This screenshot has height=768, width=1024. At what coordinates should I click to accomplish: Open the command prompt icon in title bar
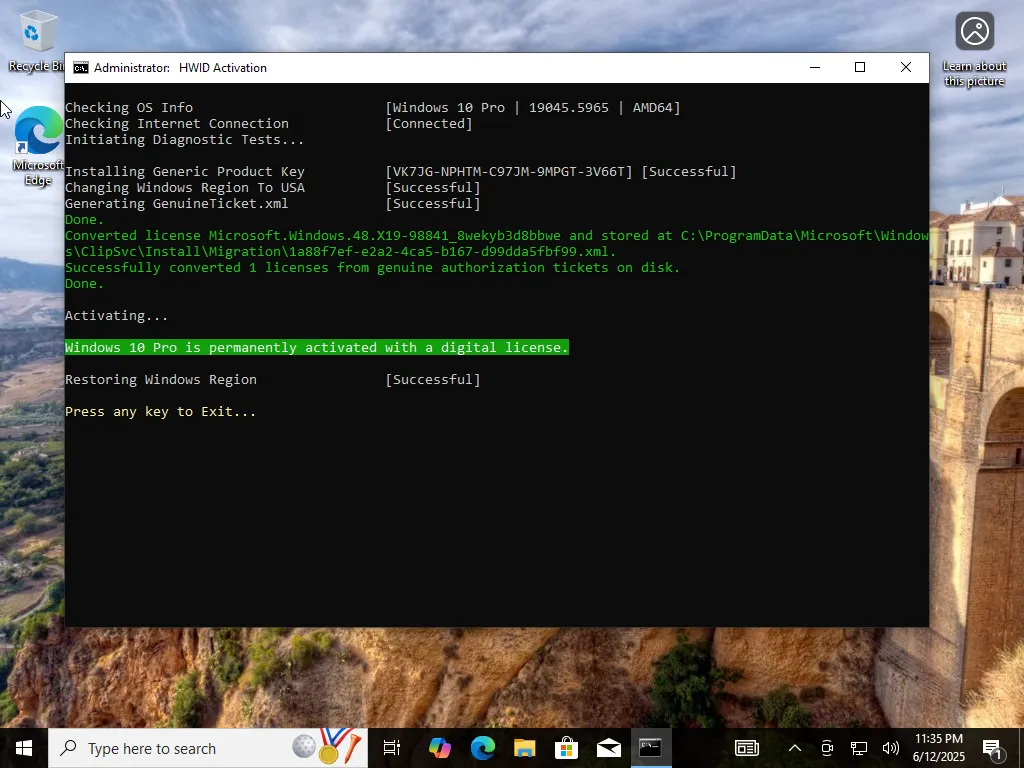coord(80,68)
